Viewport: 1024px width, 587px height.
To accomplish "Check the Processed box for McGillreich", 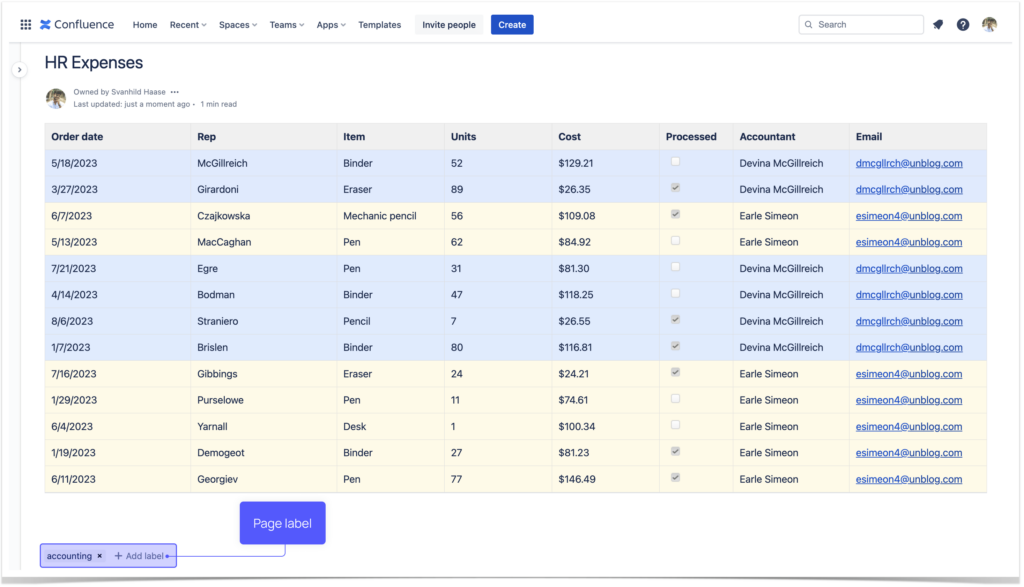I will point(674,162).
